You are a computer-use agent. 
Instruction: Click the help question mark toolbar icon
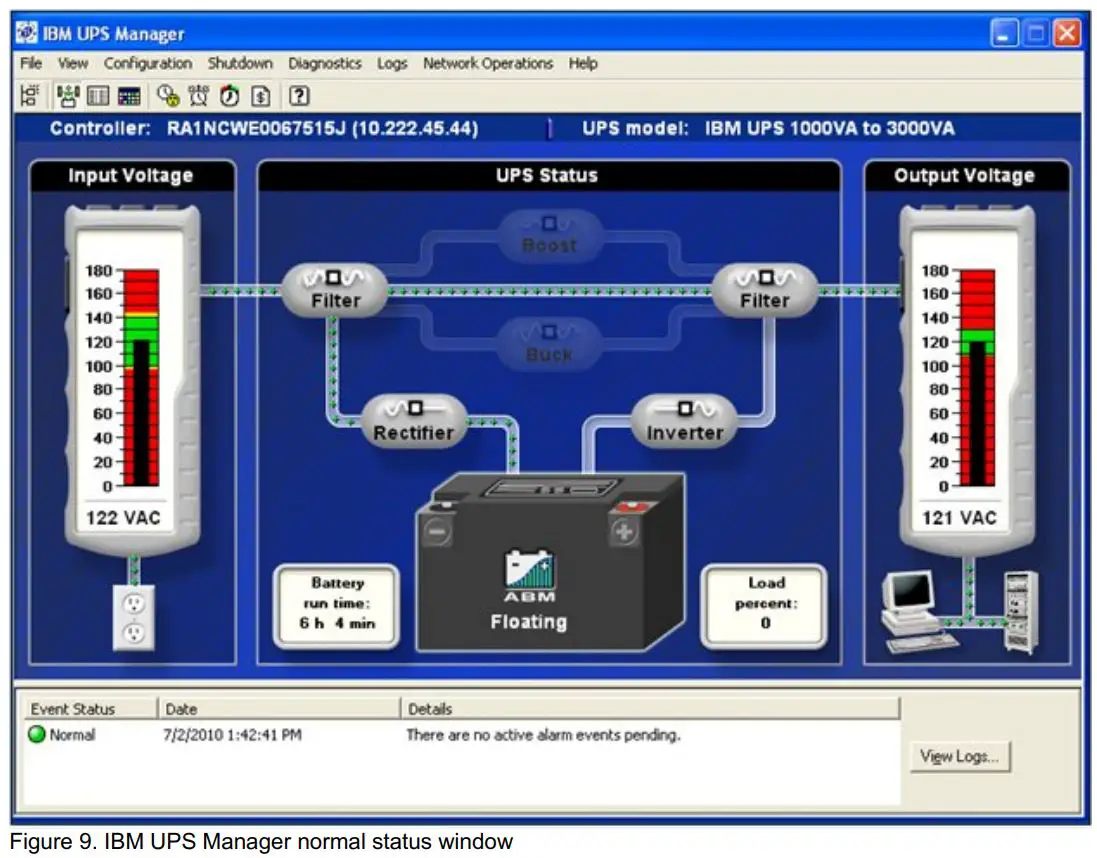tap(297, 96)
